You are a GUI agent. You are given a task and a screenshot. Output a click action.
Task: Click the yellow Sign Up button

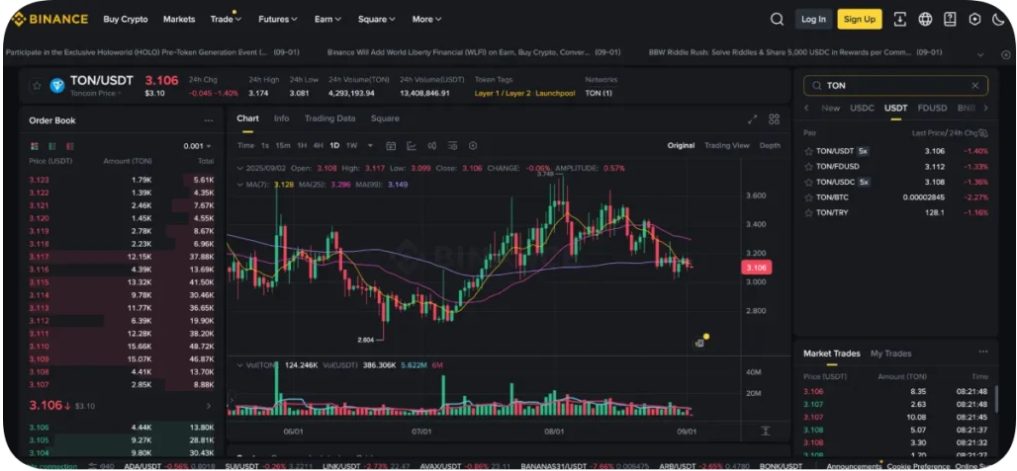click(859, 19)
